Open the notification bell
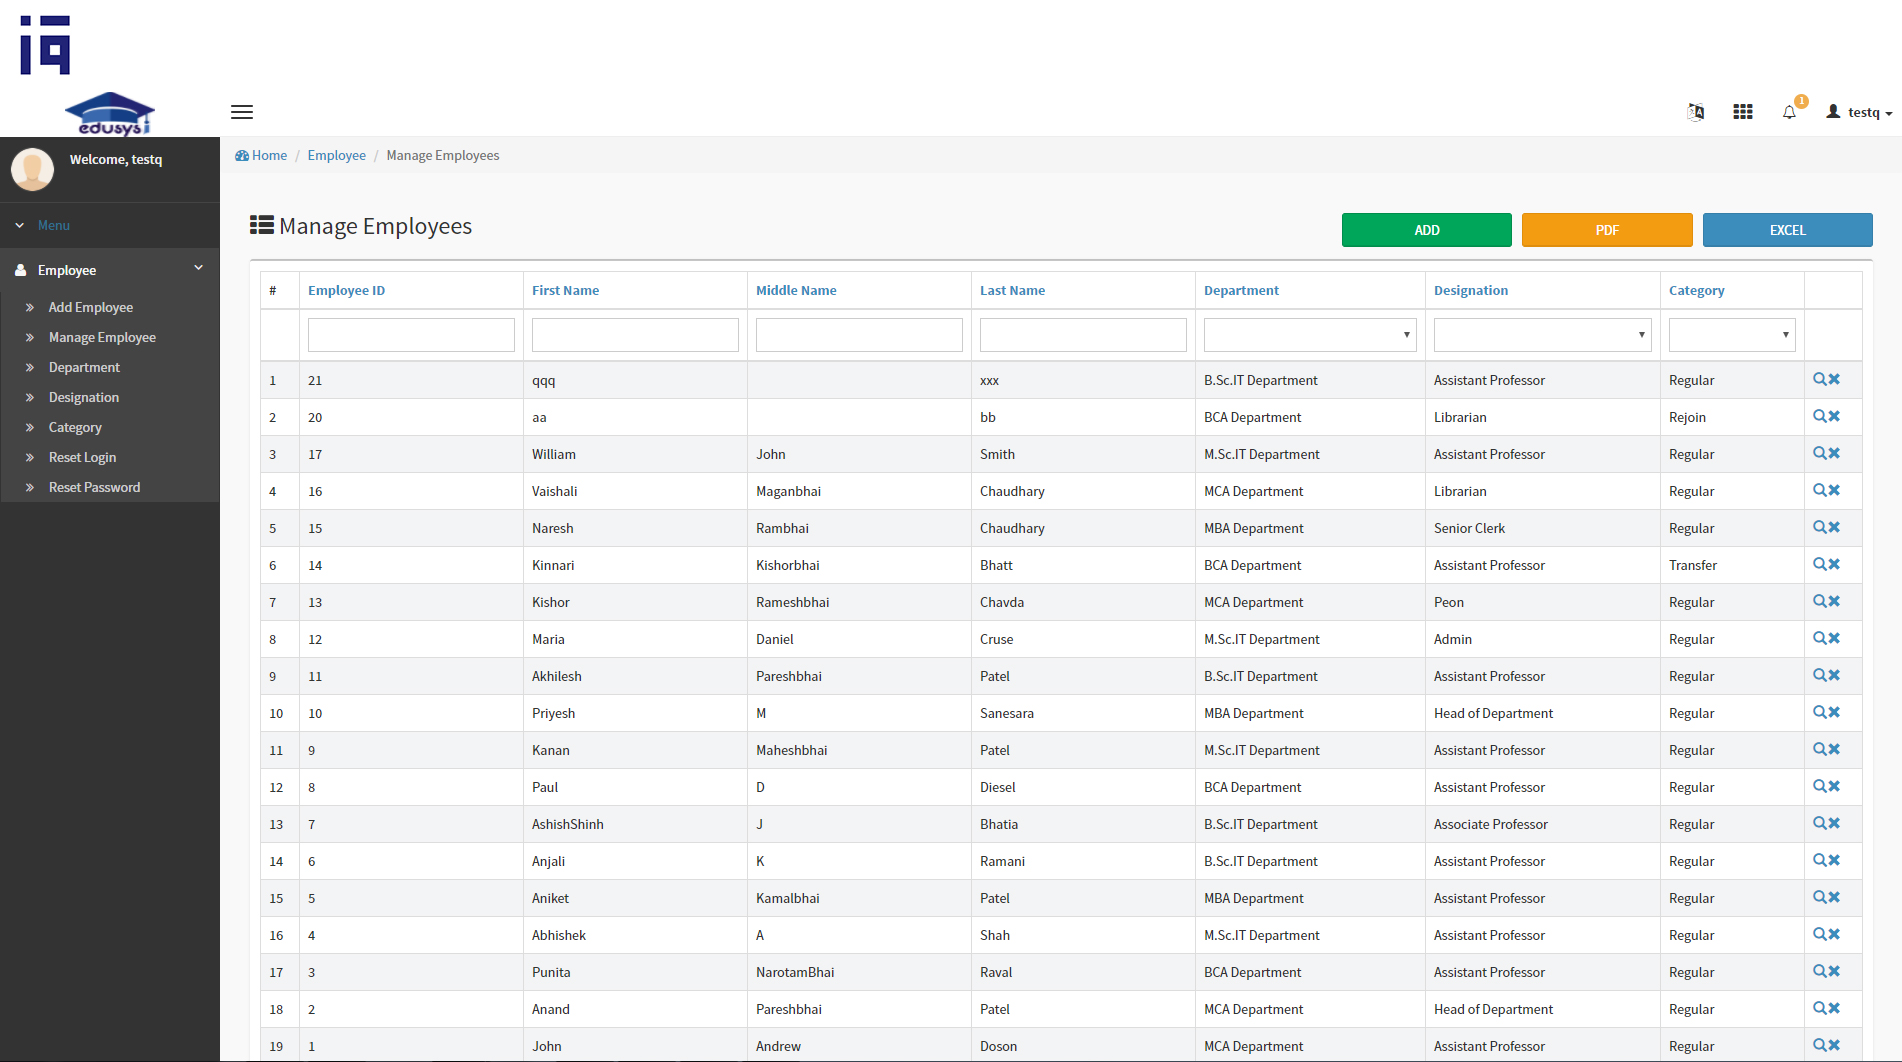 tap(1790, 112)
